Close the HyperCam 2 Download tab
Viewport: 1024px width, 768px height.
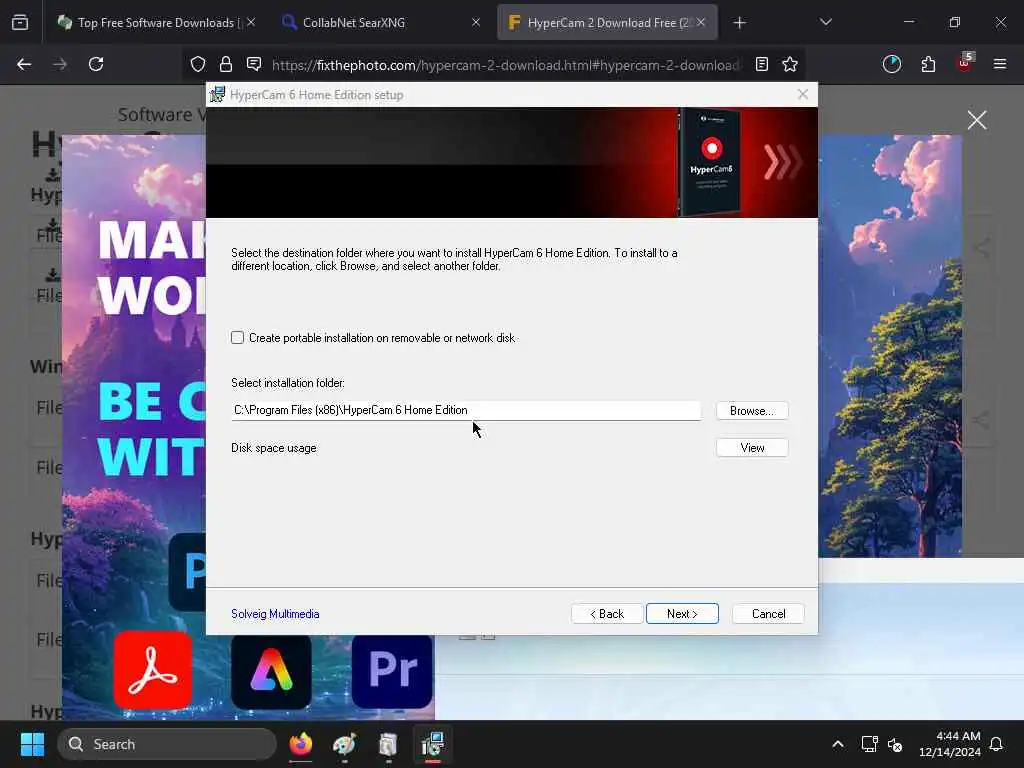(x=700, y=22)
